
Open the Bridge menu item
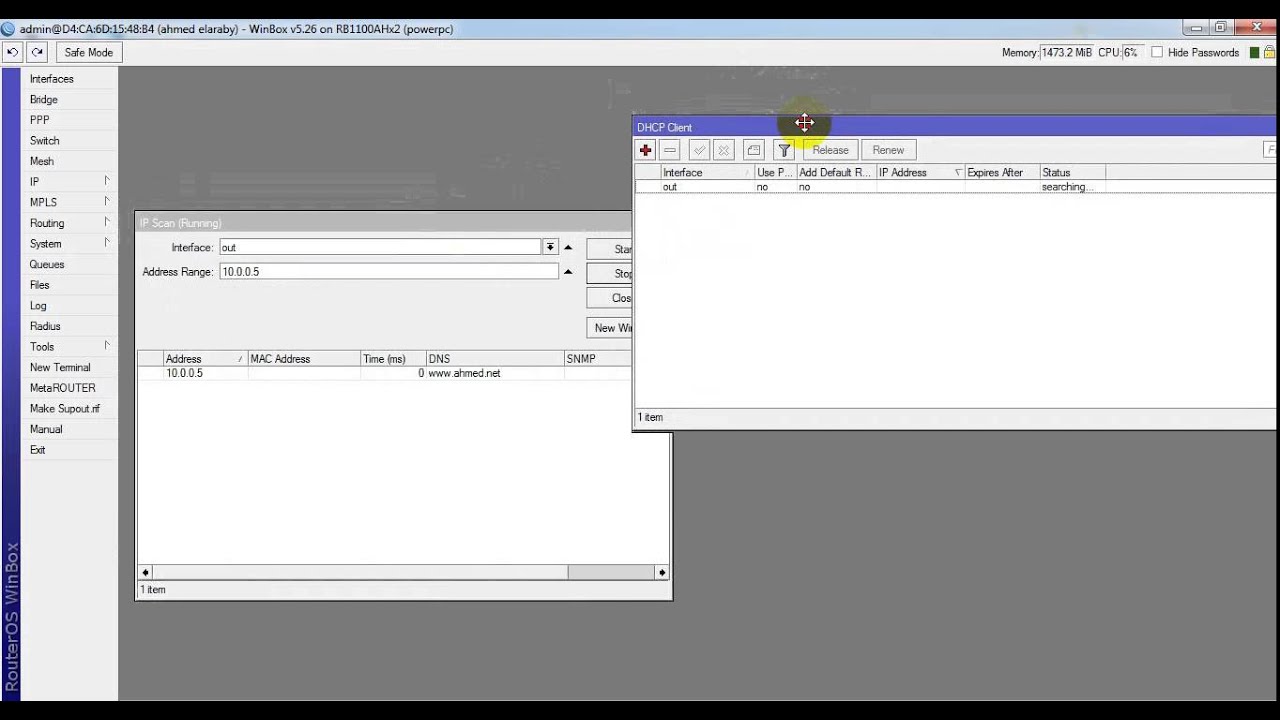[70, 100]
